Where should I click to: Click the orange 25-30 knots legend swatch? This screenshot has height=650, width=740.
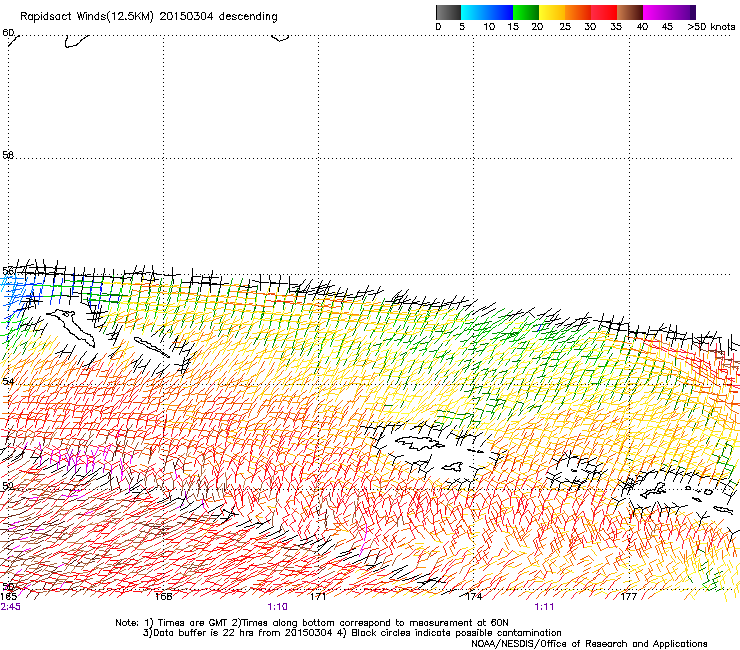[x=578, y=12]
